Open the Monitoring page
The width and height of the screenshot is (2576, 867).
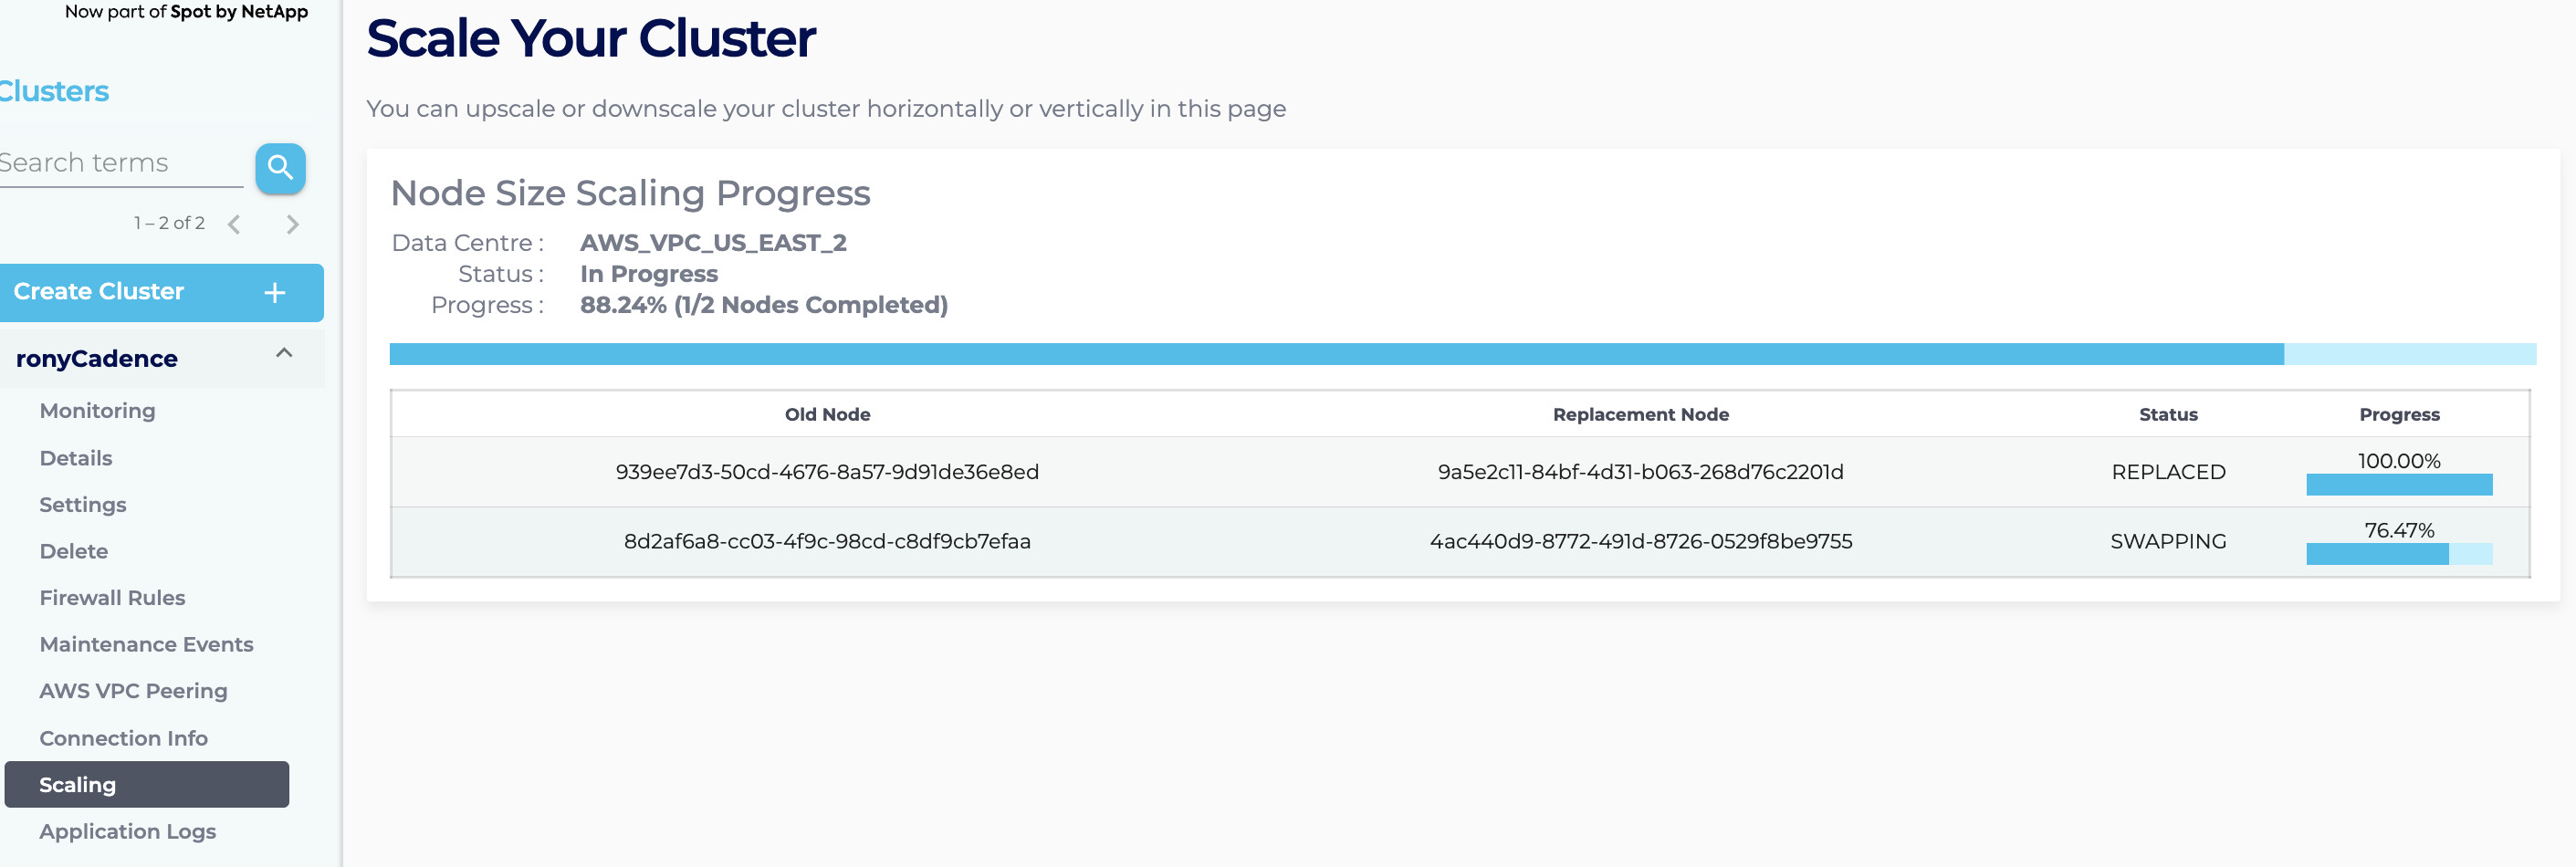97,411
